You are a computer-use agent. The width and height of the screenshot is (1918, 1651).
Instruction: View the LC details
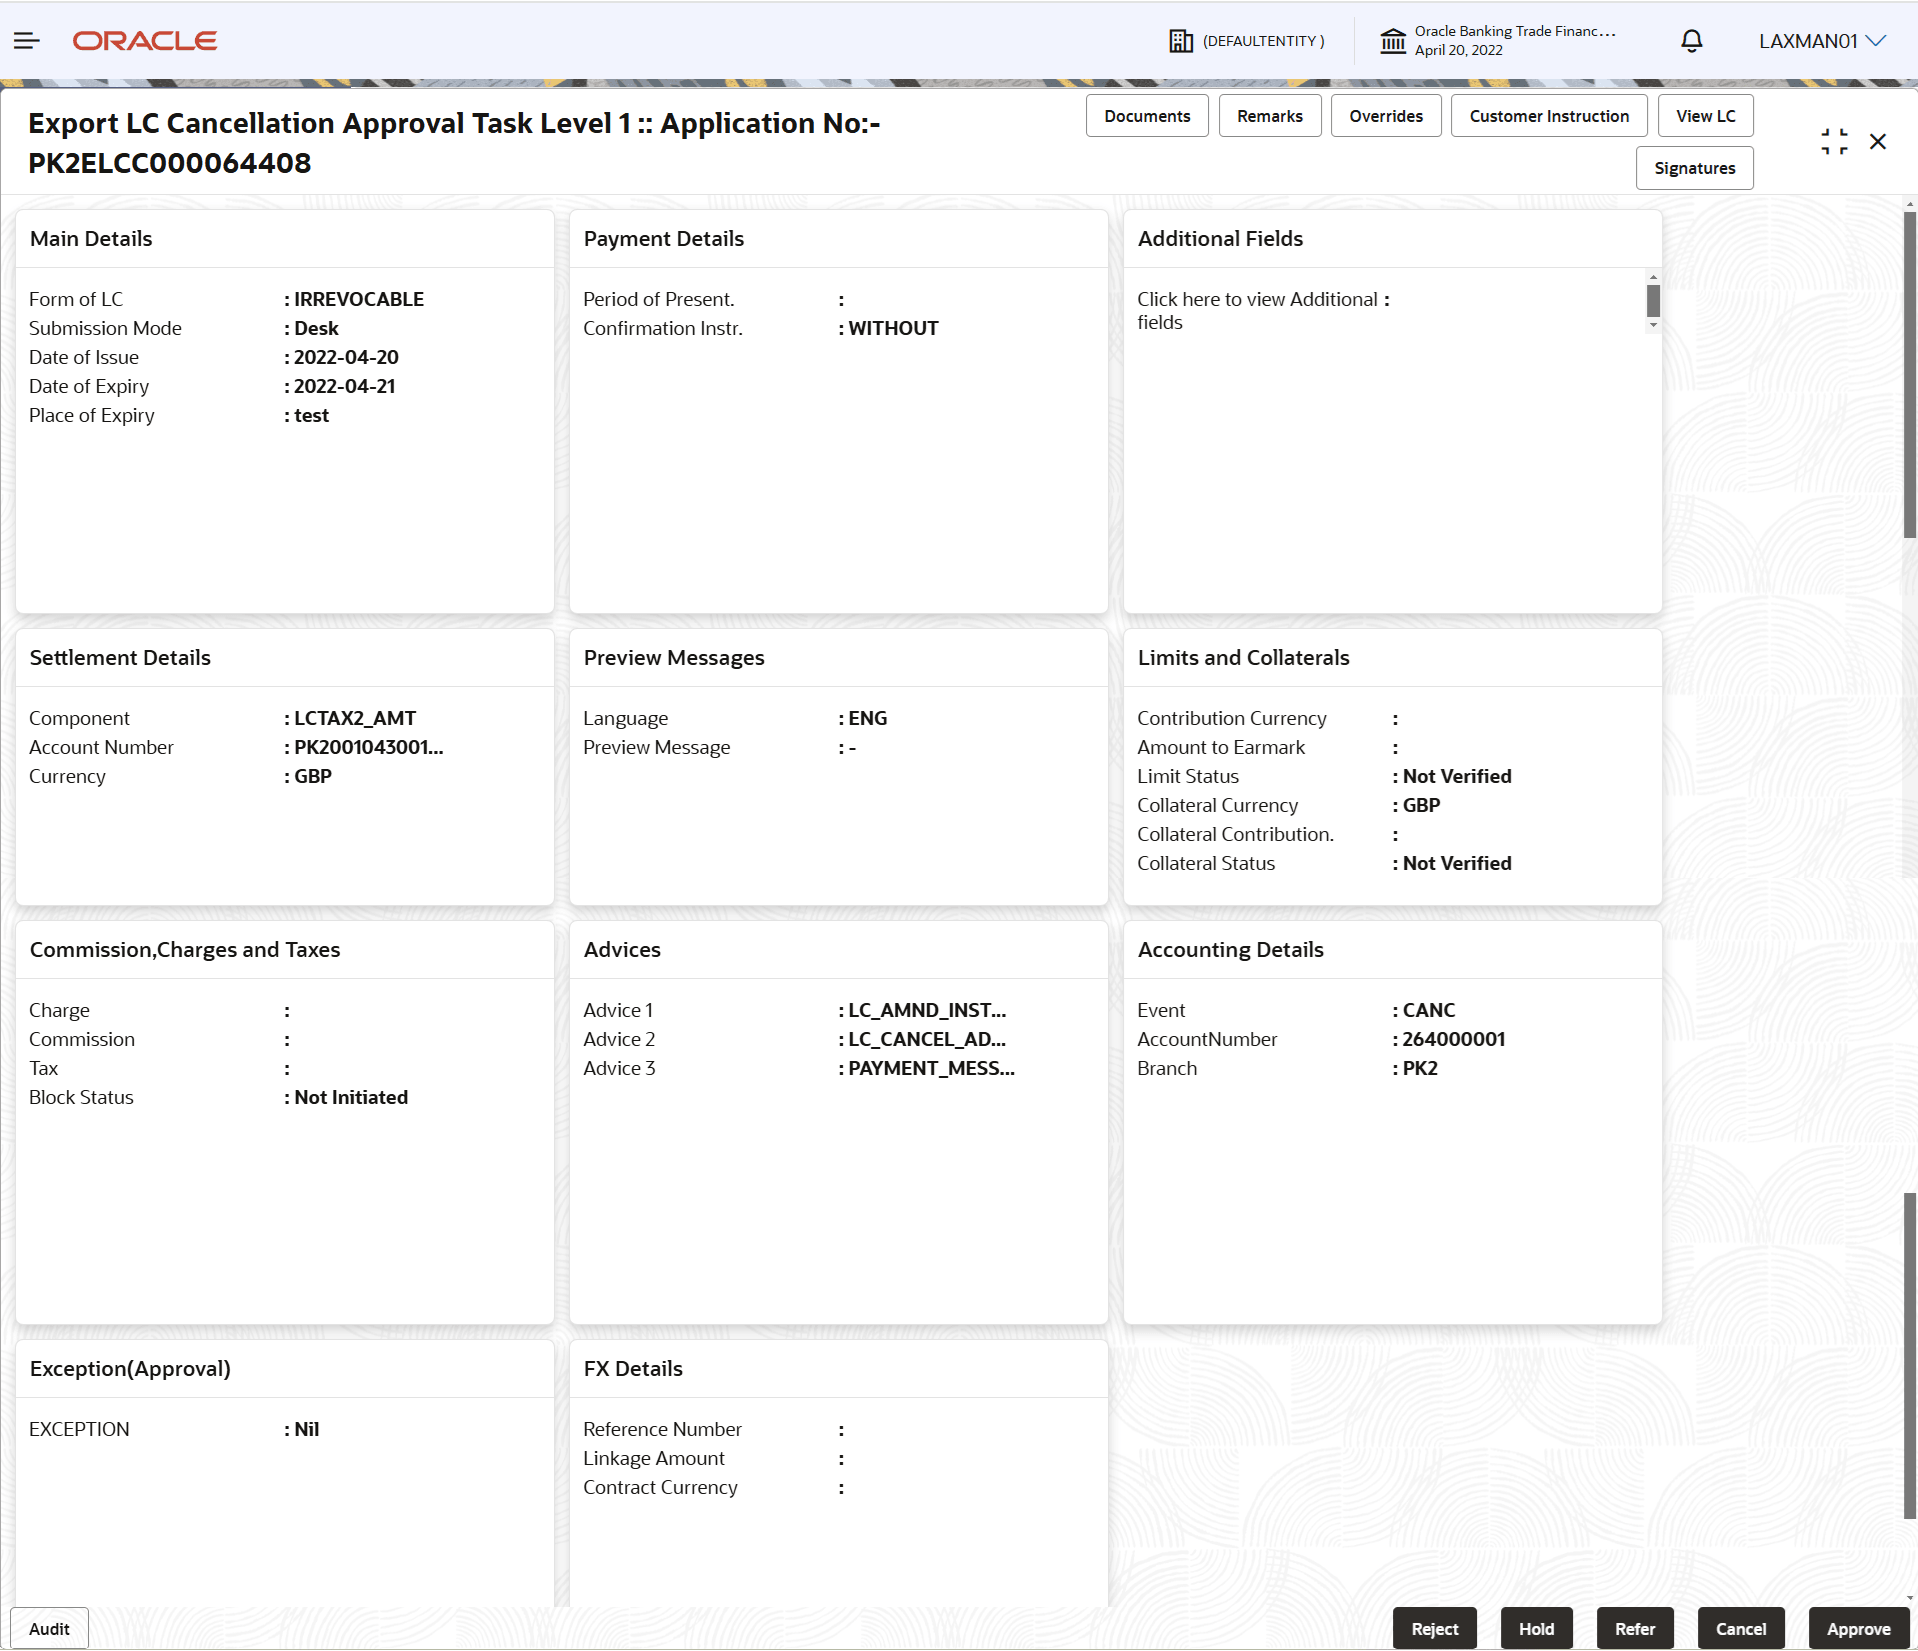pos(1704,115)
